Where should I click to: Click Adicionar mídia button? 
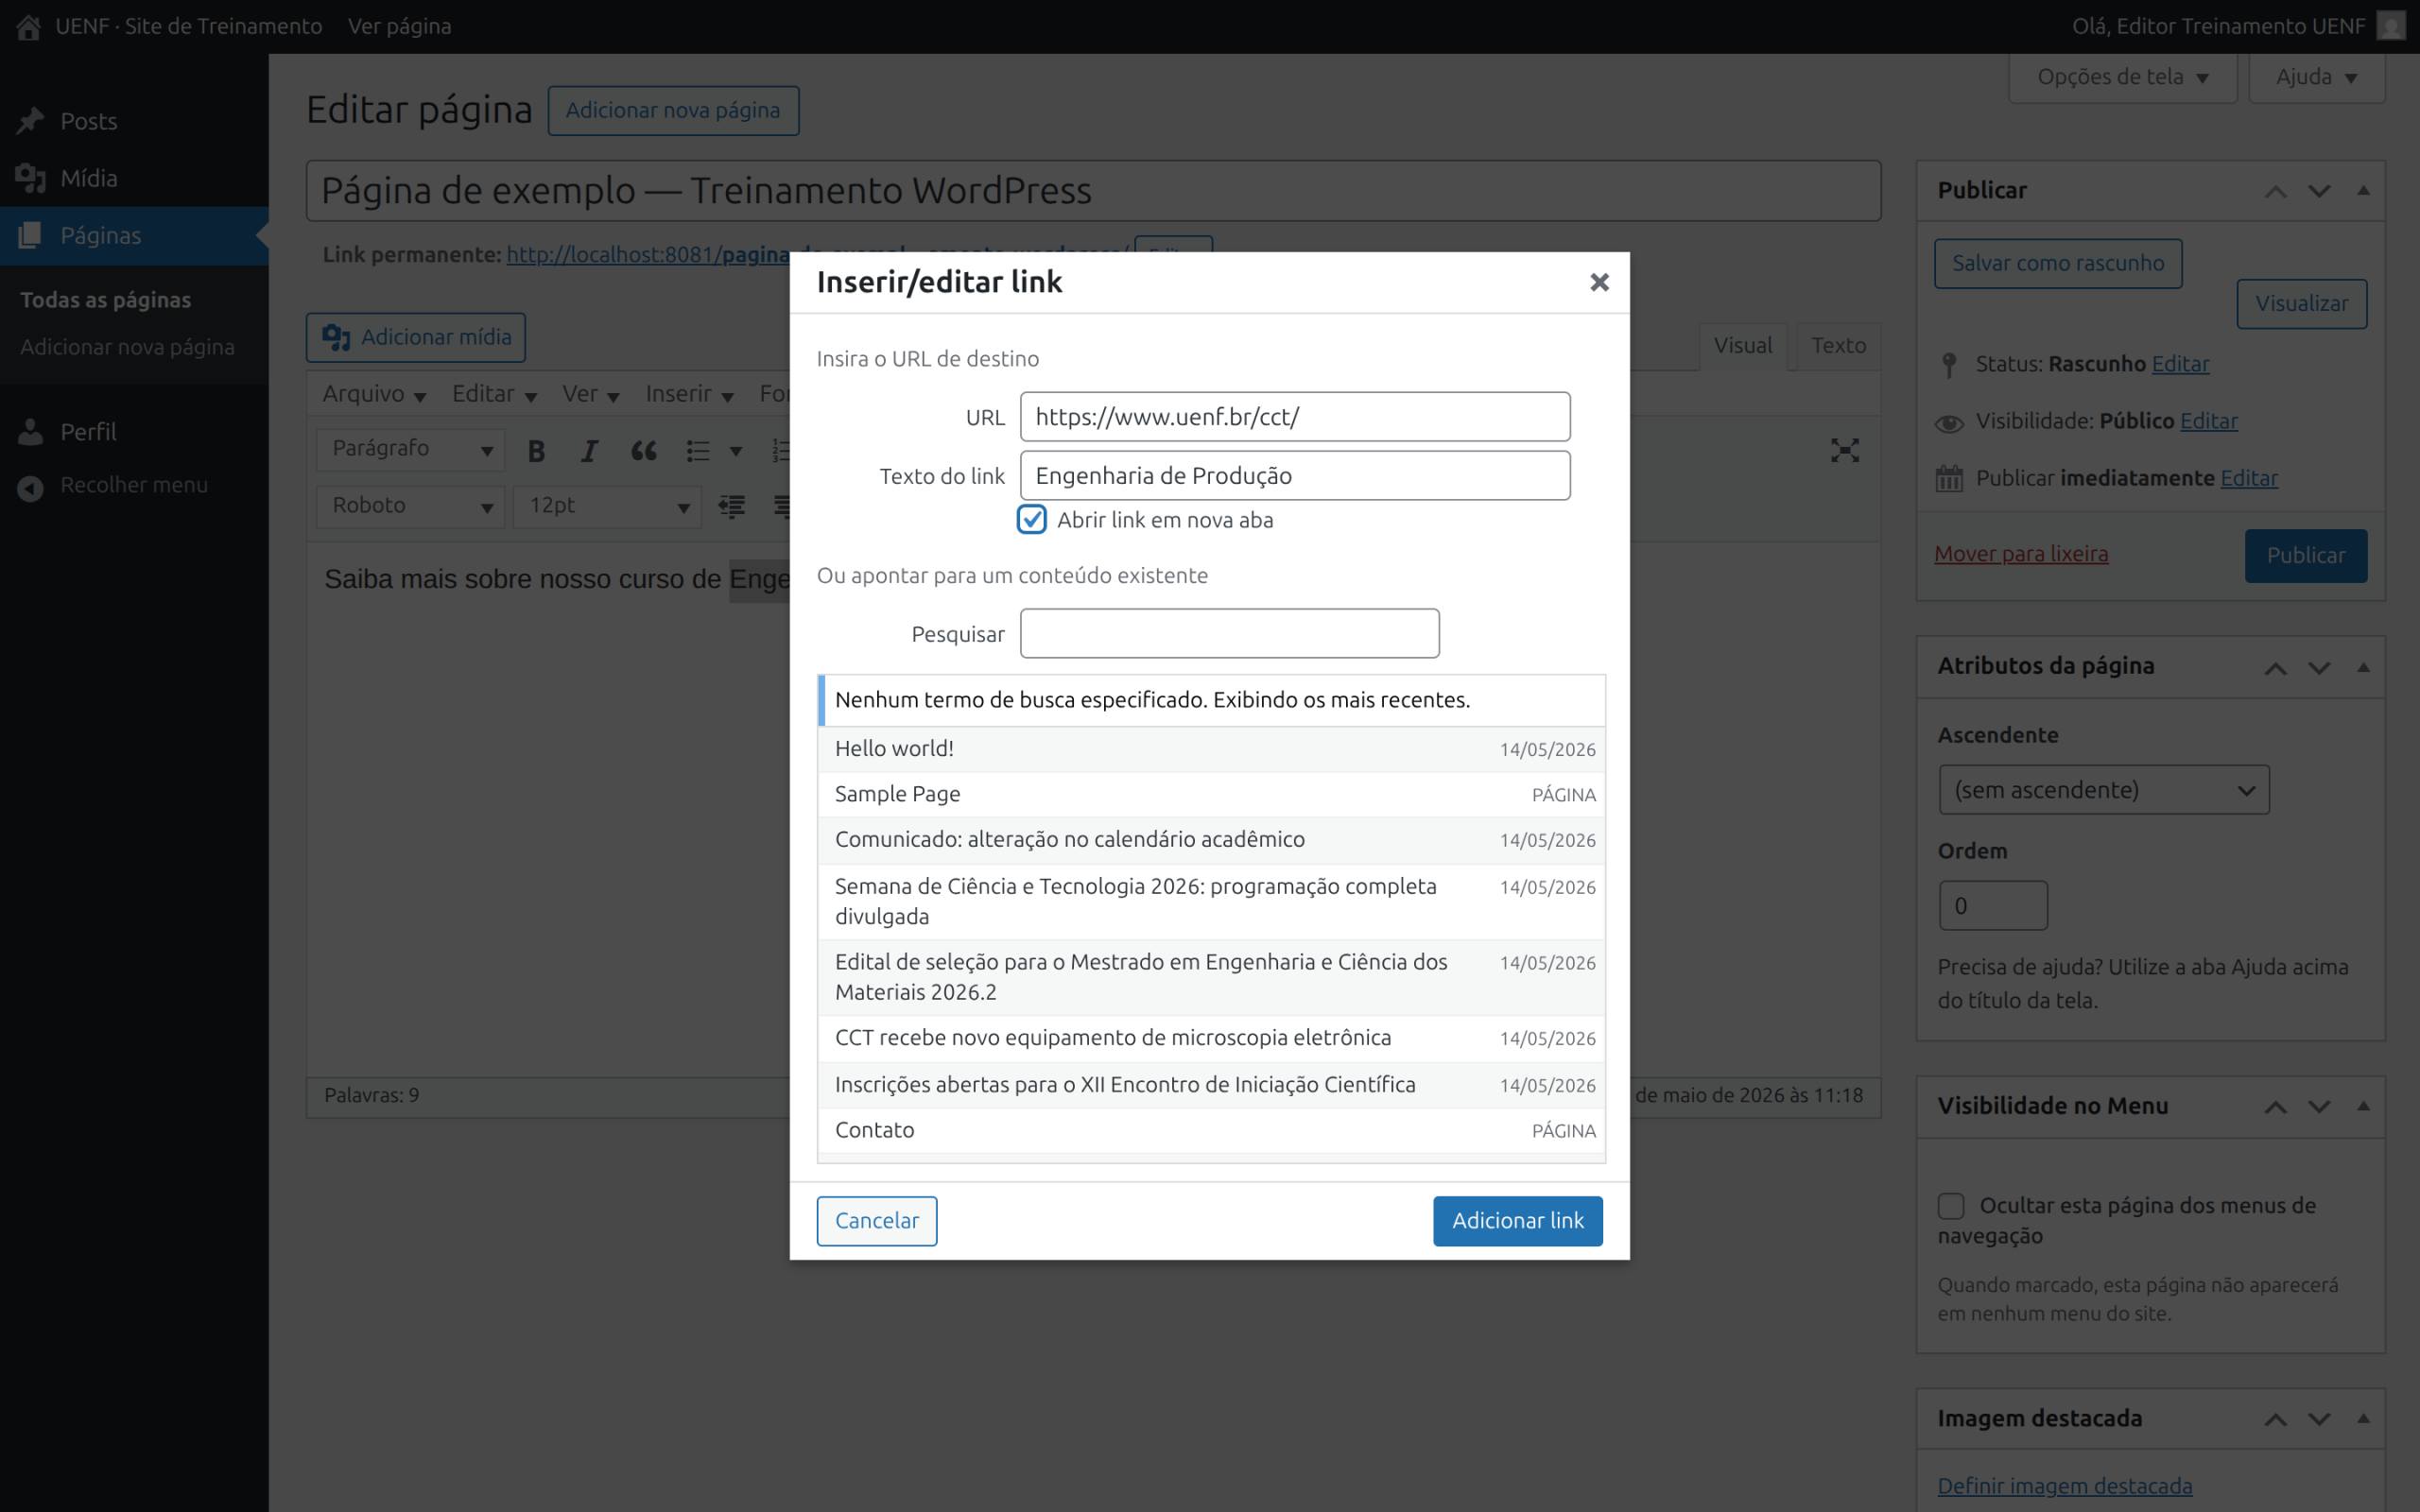[416, 338]
